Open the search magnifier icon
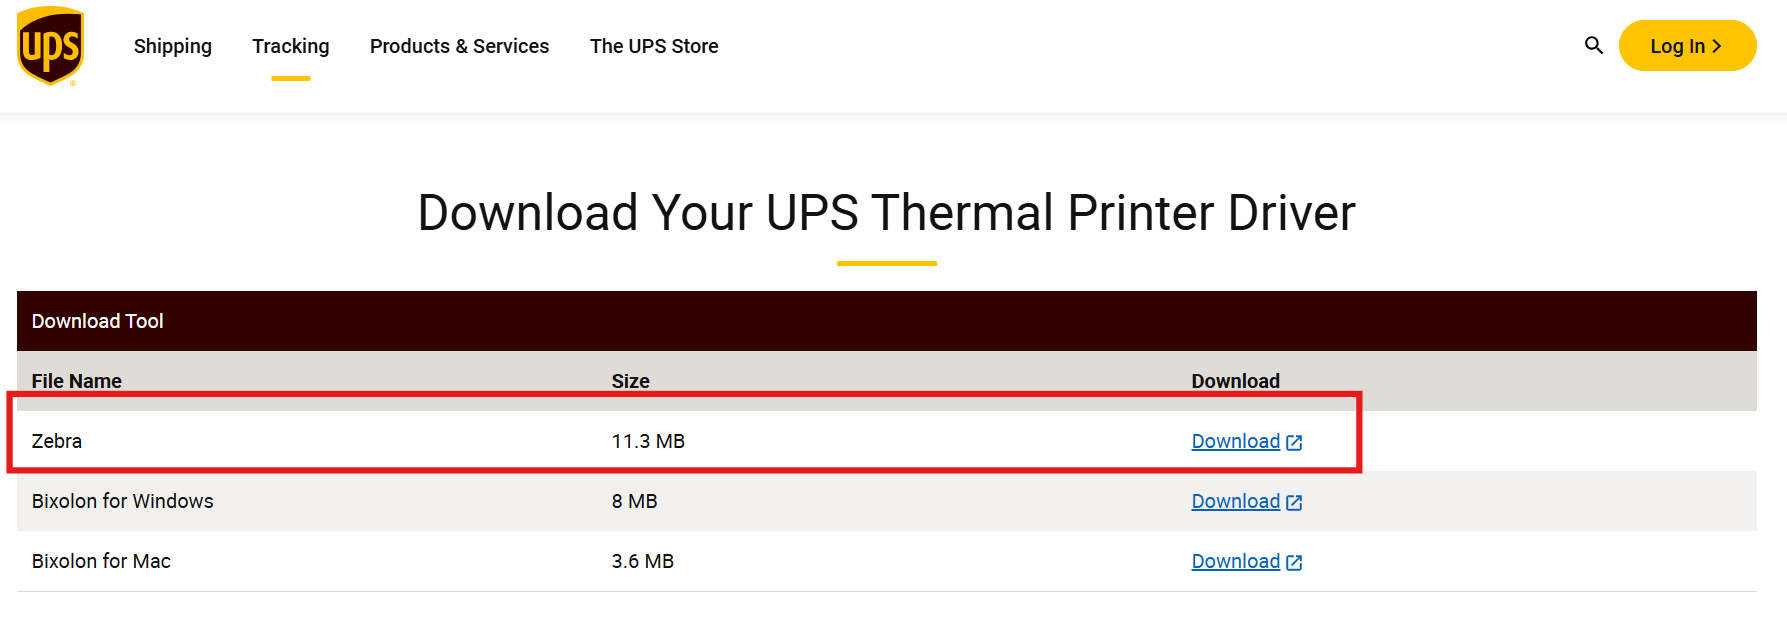Image resolution: width=1787 pixels, height=626 pixels. pyautogui.click(x=1594, y=45)
